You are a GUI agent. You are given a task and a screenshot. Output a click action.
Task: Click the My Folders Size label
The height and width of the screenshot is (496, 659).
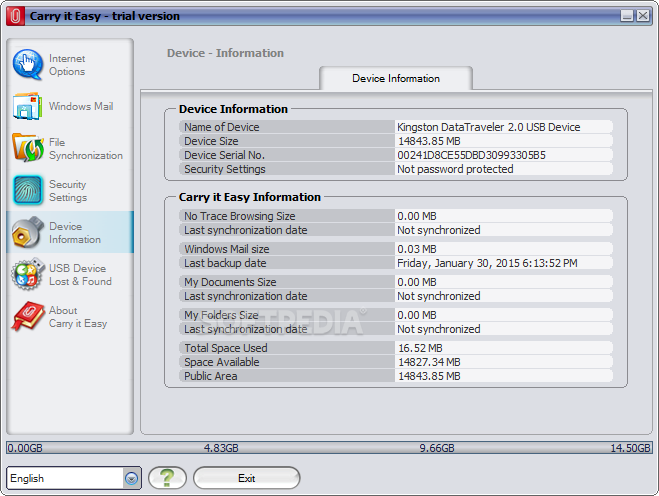pyautogui.click(x=221, y=315)
